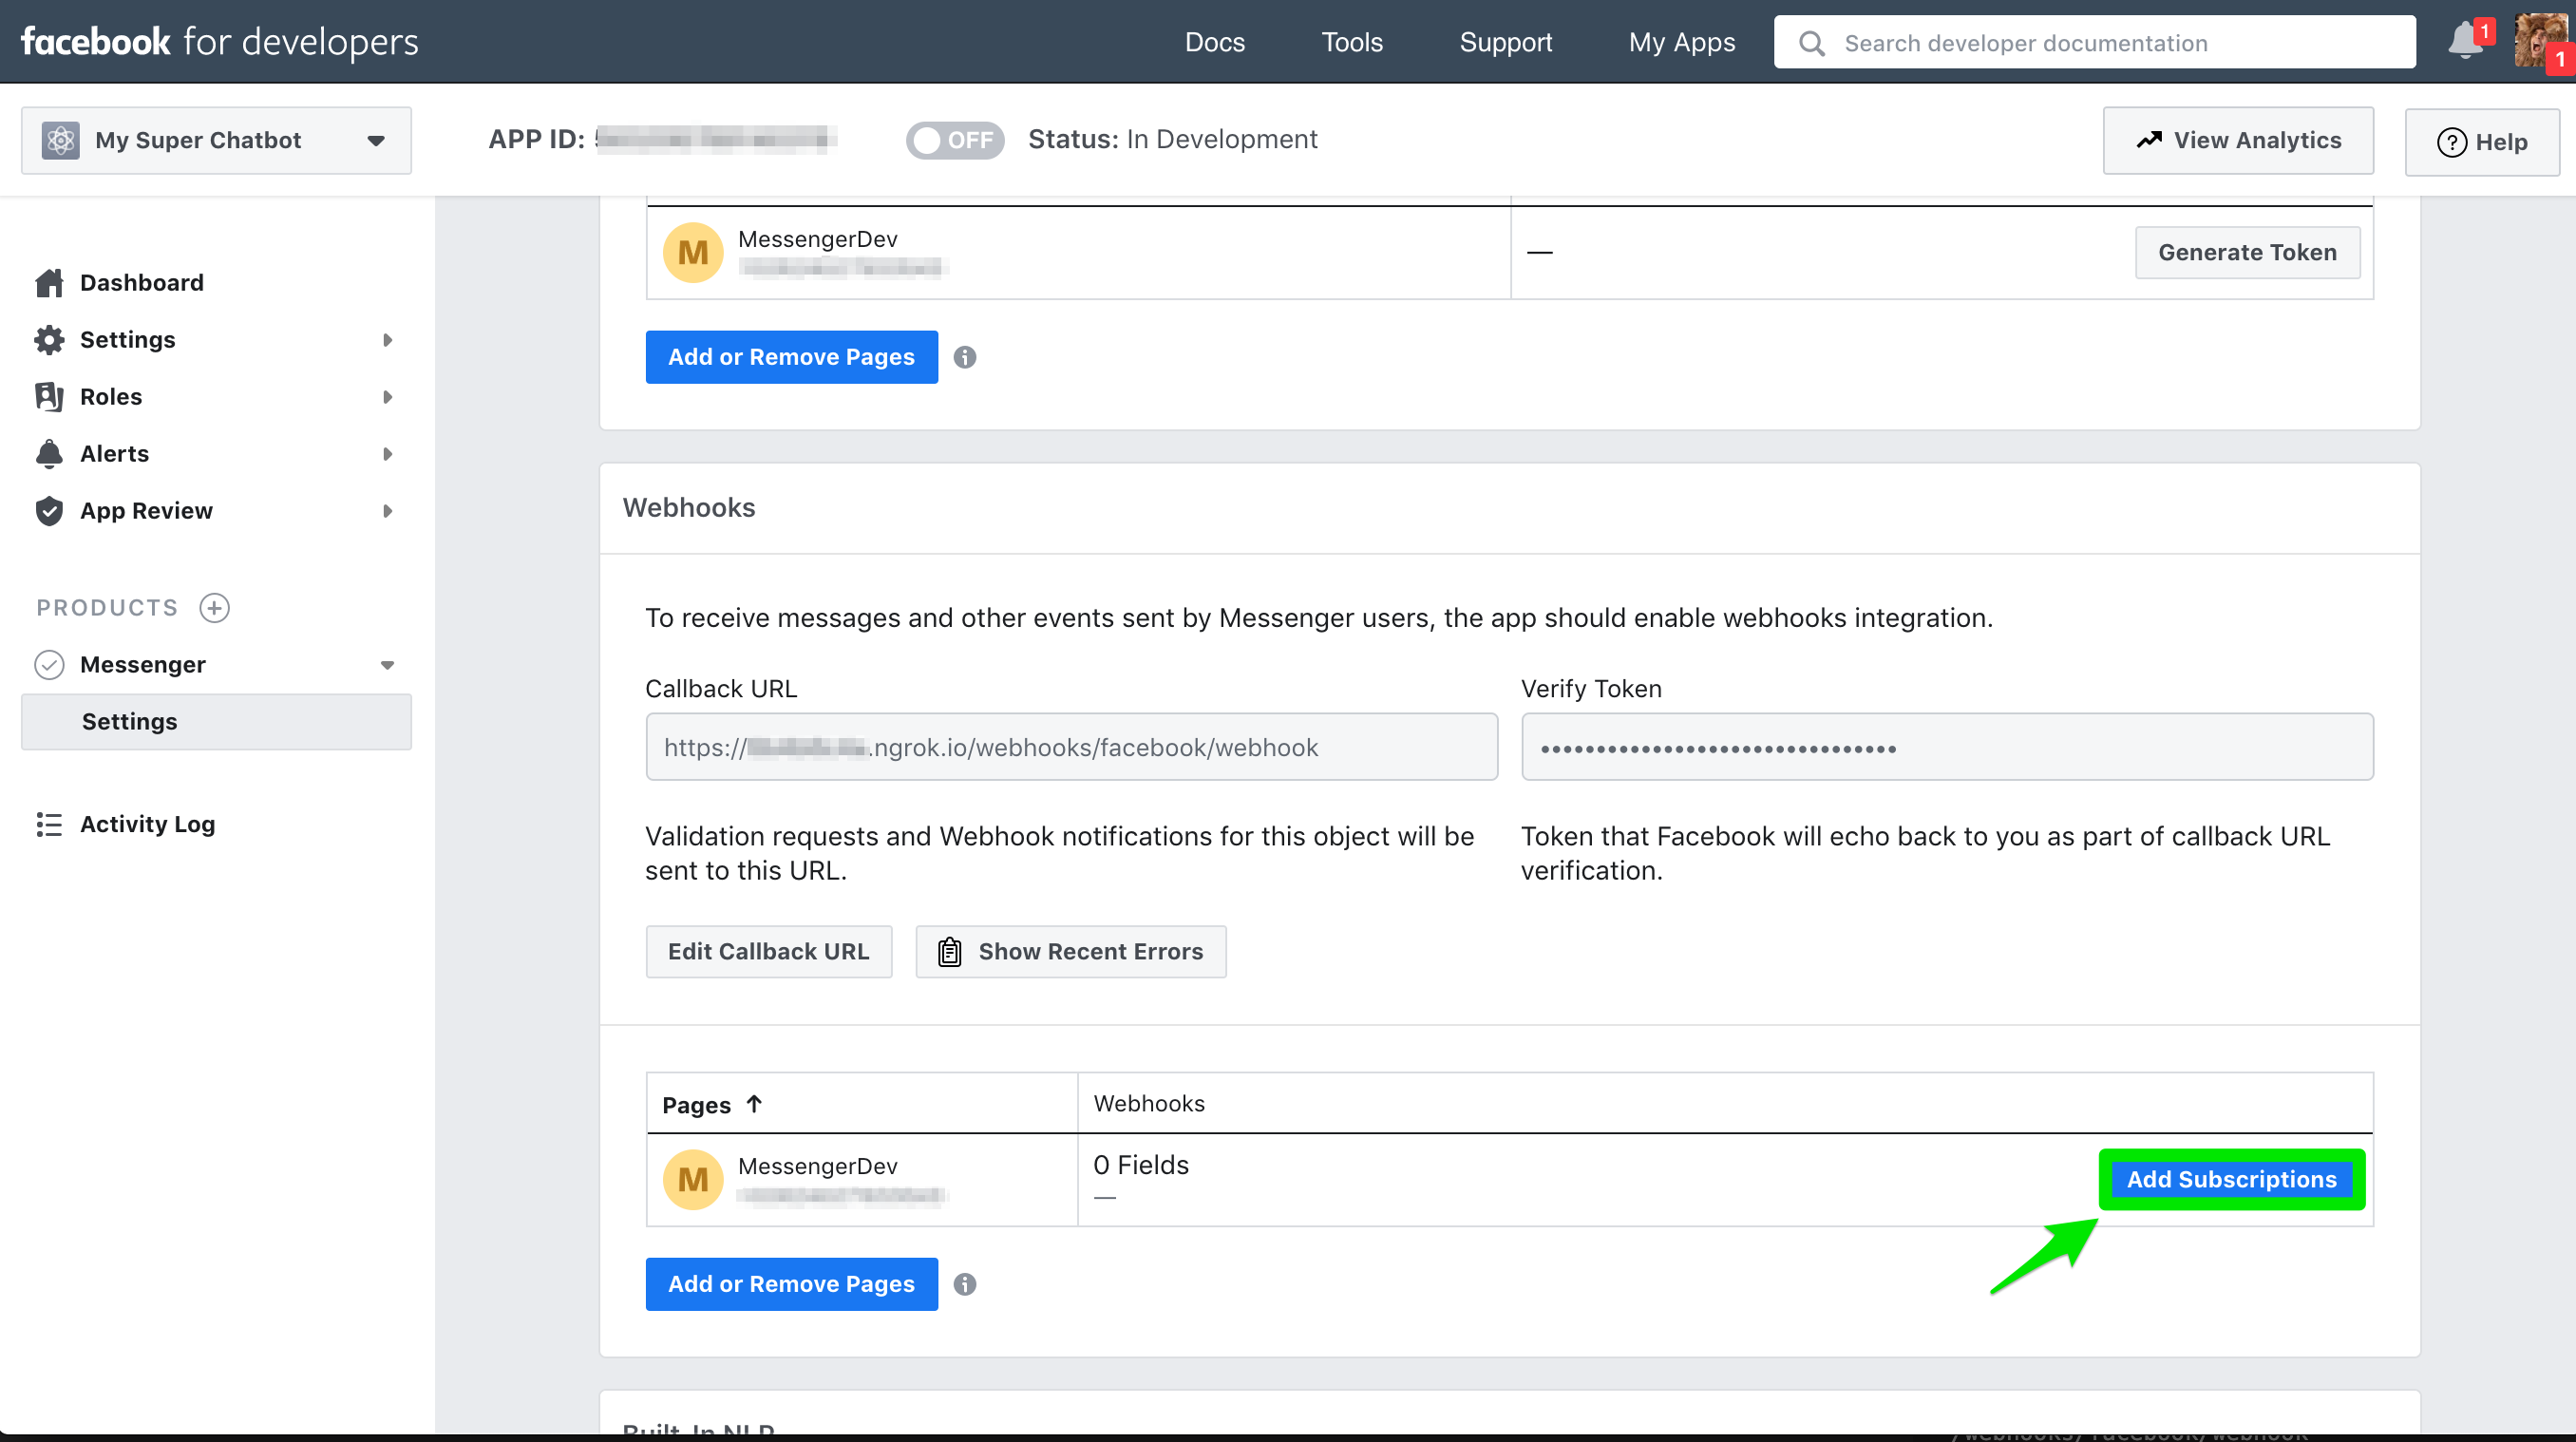Click the My Super Chatbot app icon
Screen dimensions: 2576x1442
[60, 140]
